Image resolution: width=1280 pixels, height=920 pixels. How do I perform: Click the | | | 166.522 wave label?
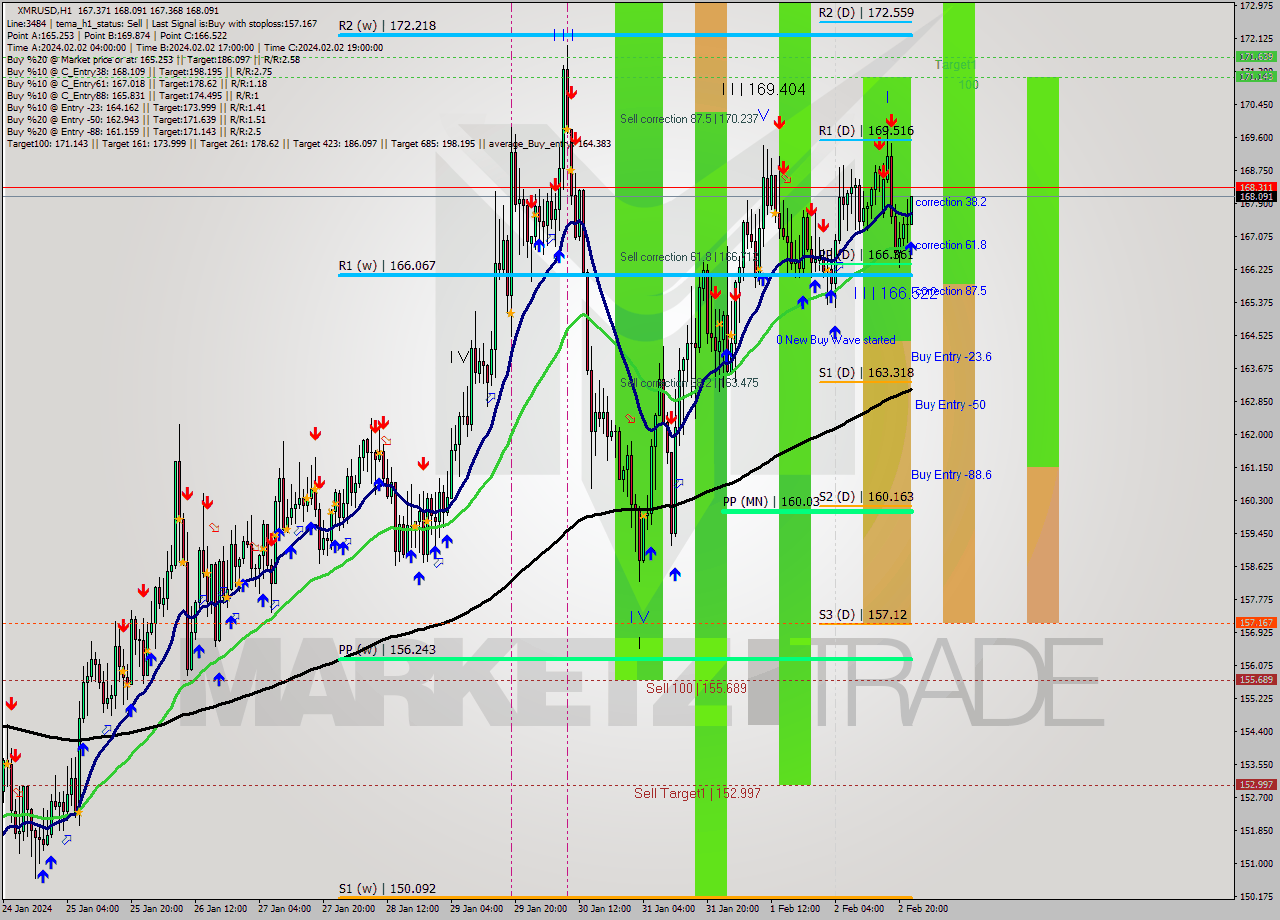pyautogui.click(x=895, y=293)
